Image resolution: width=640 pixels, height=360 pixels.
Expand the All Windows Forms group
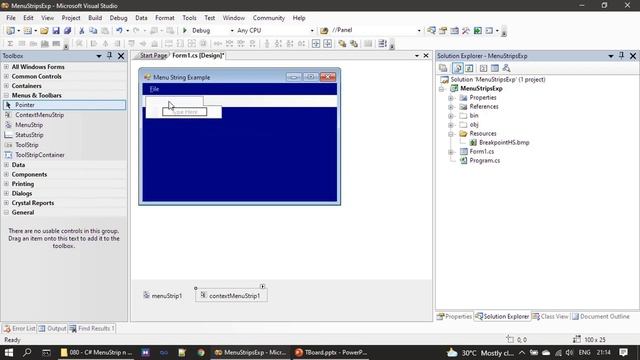[6, 67]
